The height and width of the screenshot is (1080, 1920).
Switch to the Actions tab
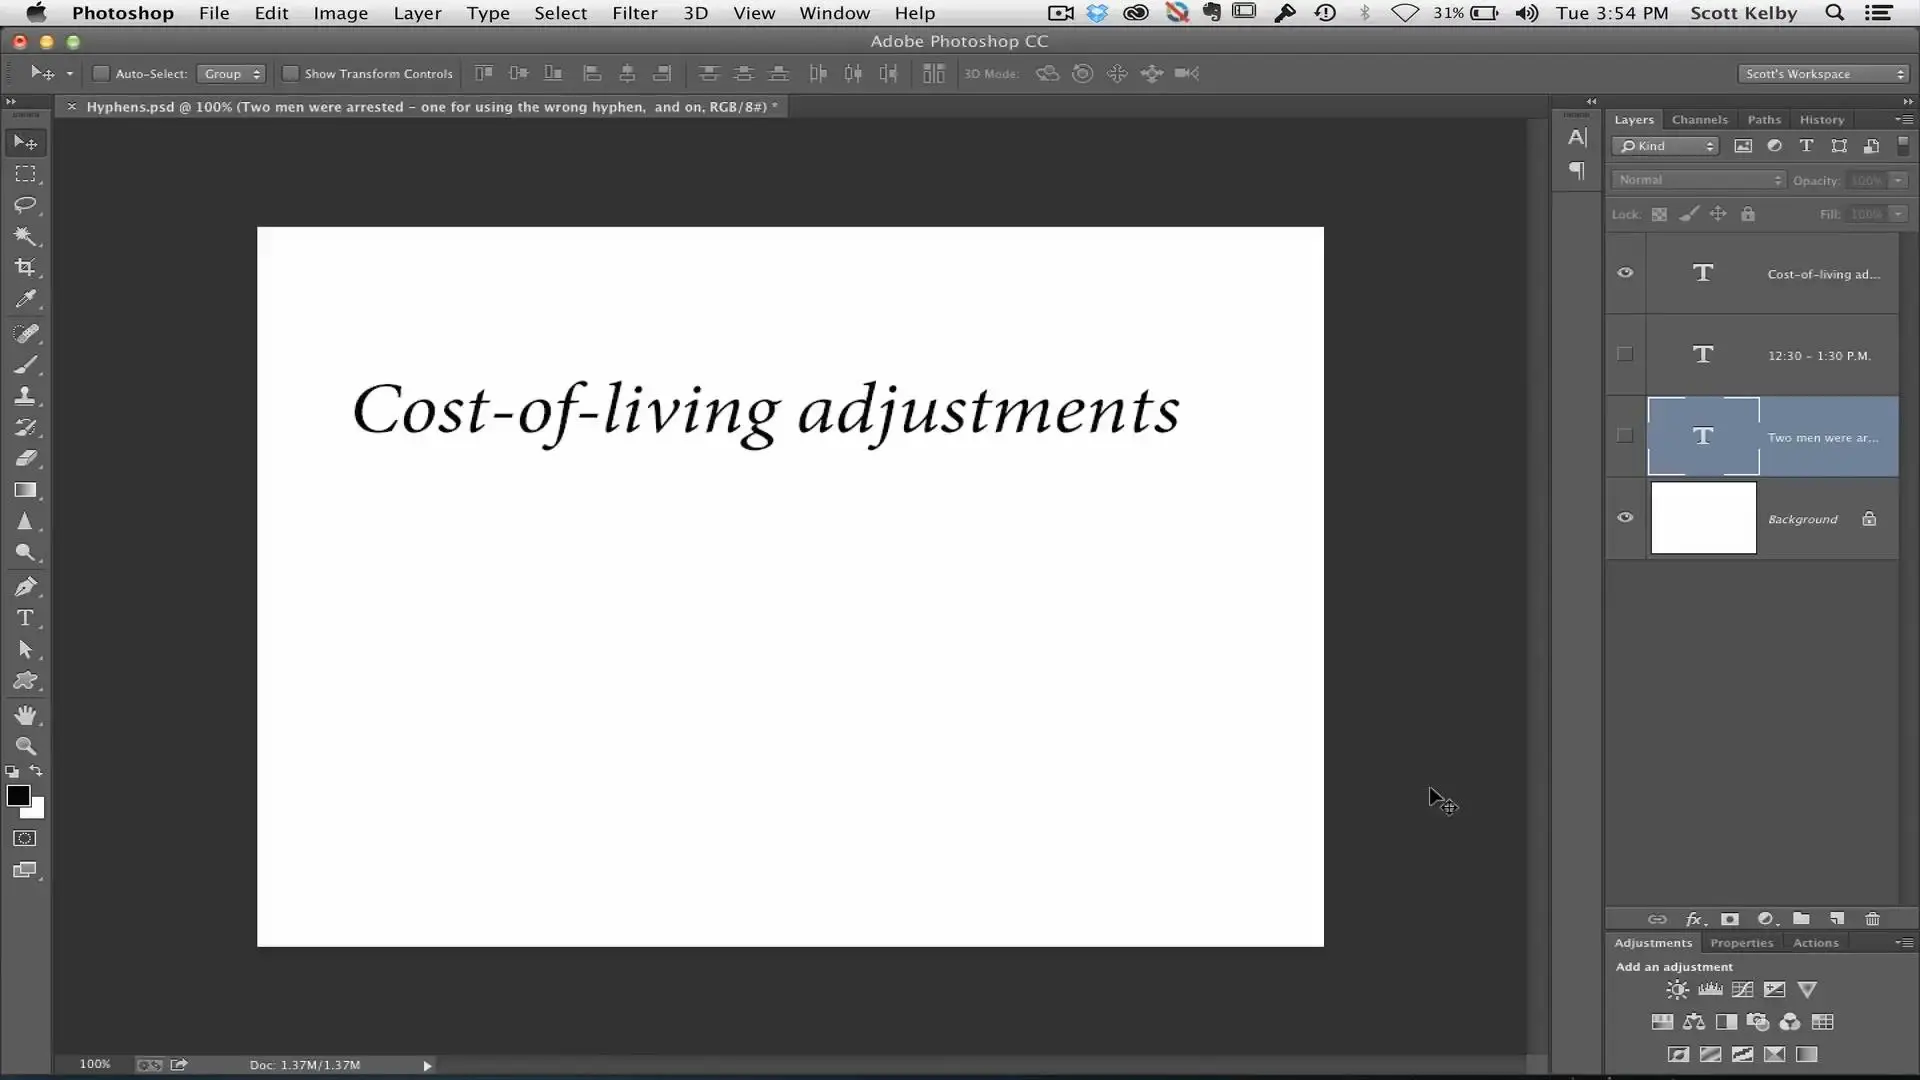pyautogui.click(x=1815, y=942)
